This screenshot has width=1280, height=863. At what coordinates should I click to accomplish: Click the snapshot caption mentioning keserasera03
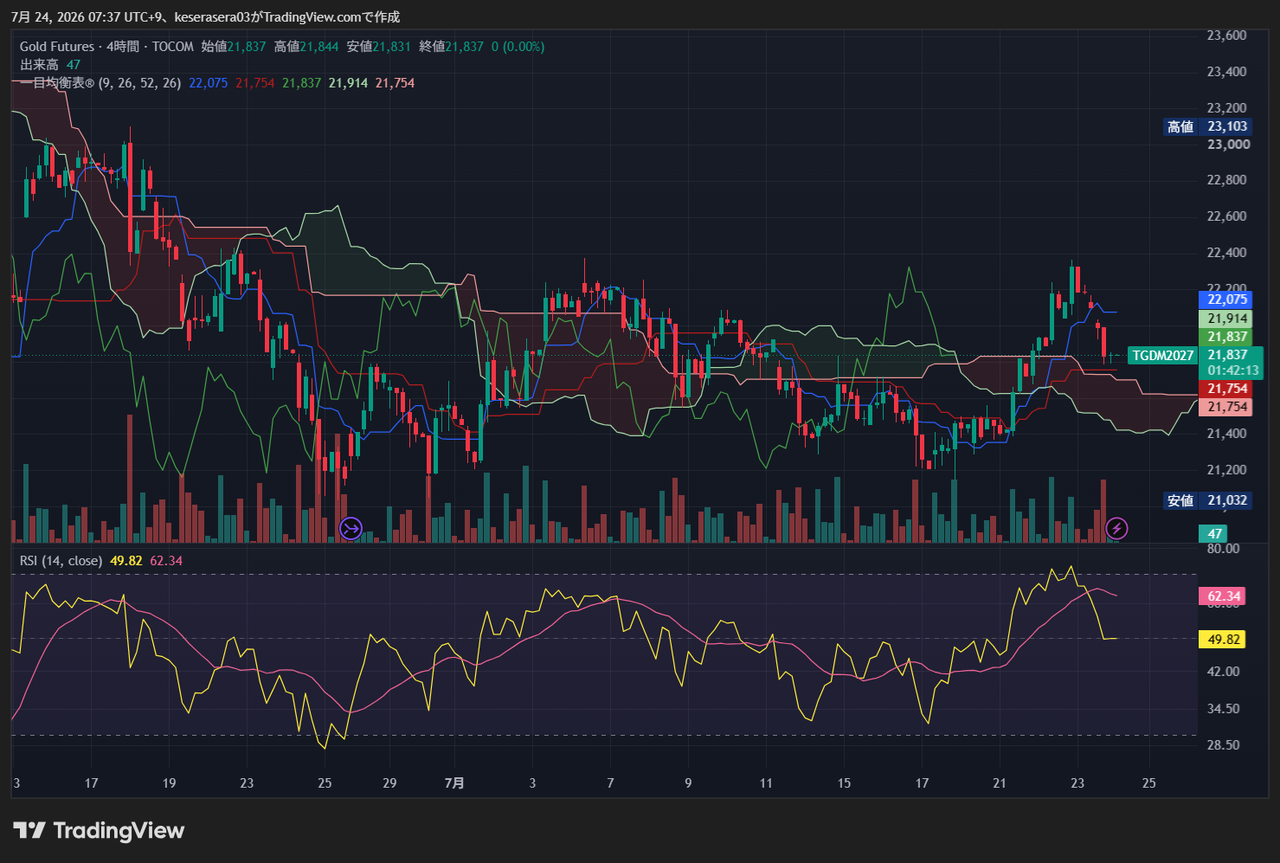(206, 17)
